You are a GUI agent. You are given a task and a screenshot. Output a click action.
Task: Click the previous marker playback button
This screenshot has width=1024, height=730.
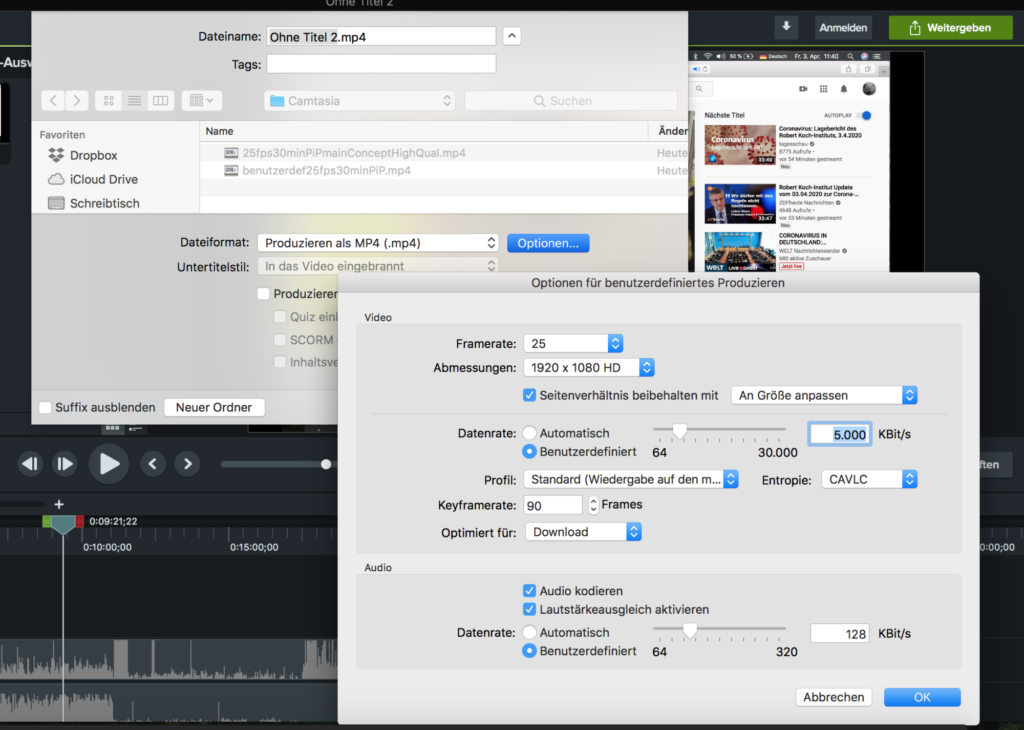pos(30,464)
